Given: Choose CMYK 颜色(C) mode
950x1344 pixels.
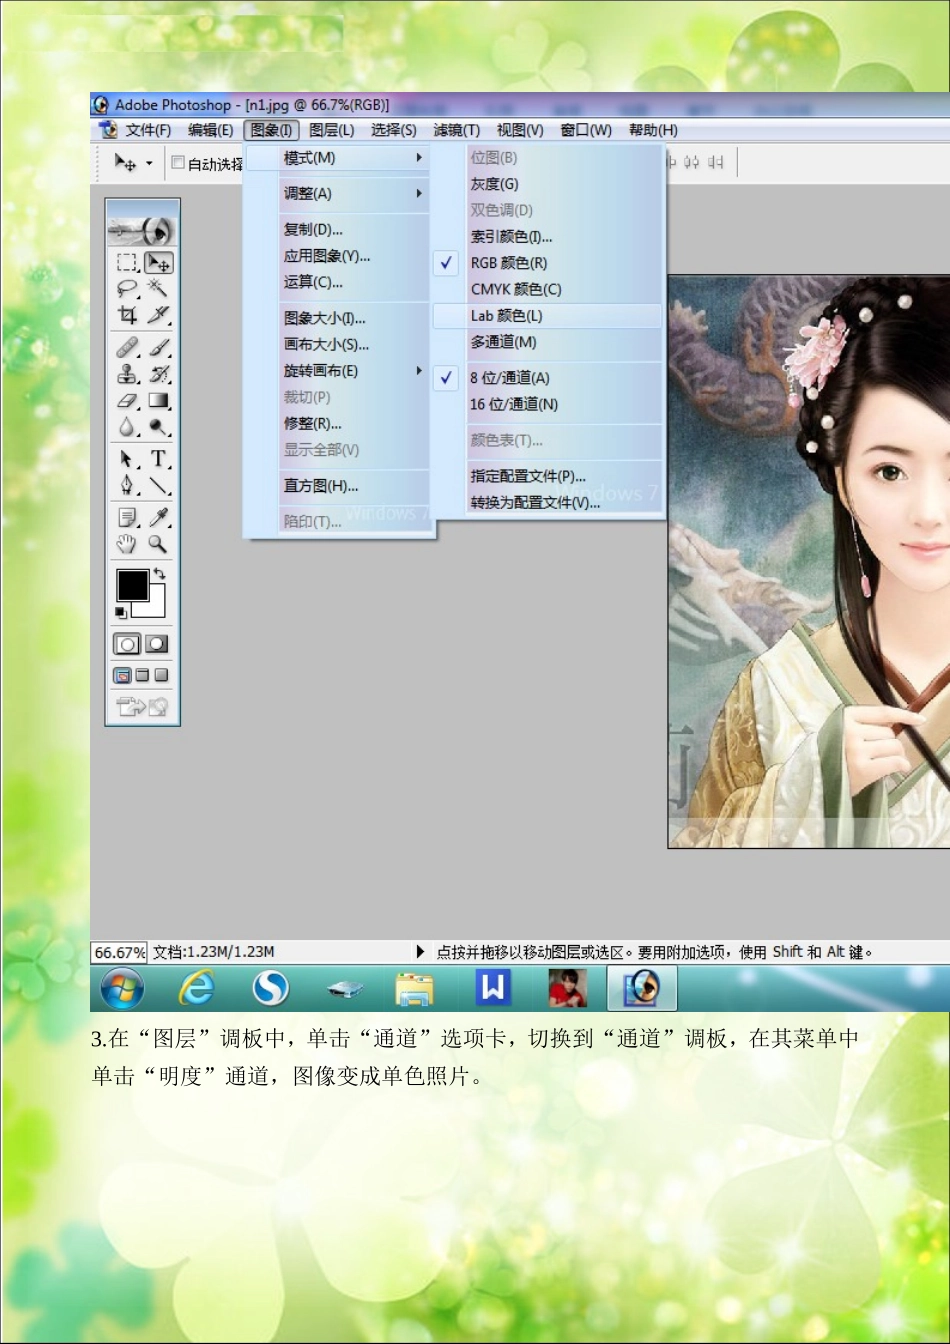Looking at the screenshot, I should pos(548,289).
